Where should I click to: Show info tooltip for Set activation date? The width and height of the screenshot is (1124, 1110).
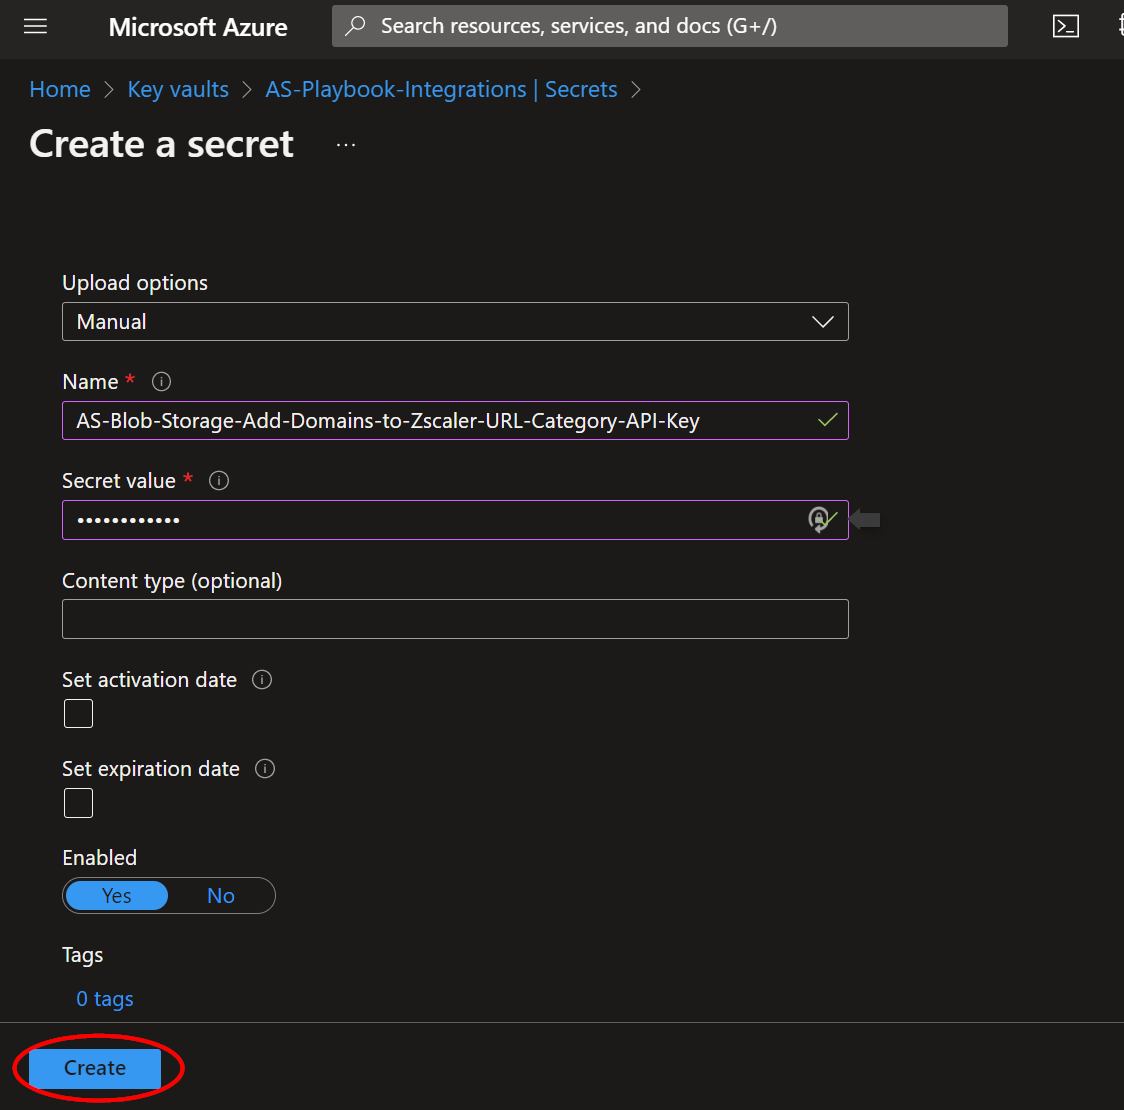pos(262,680)
